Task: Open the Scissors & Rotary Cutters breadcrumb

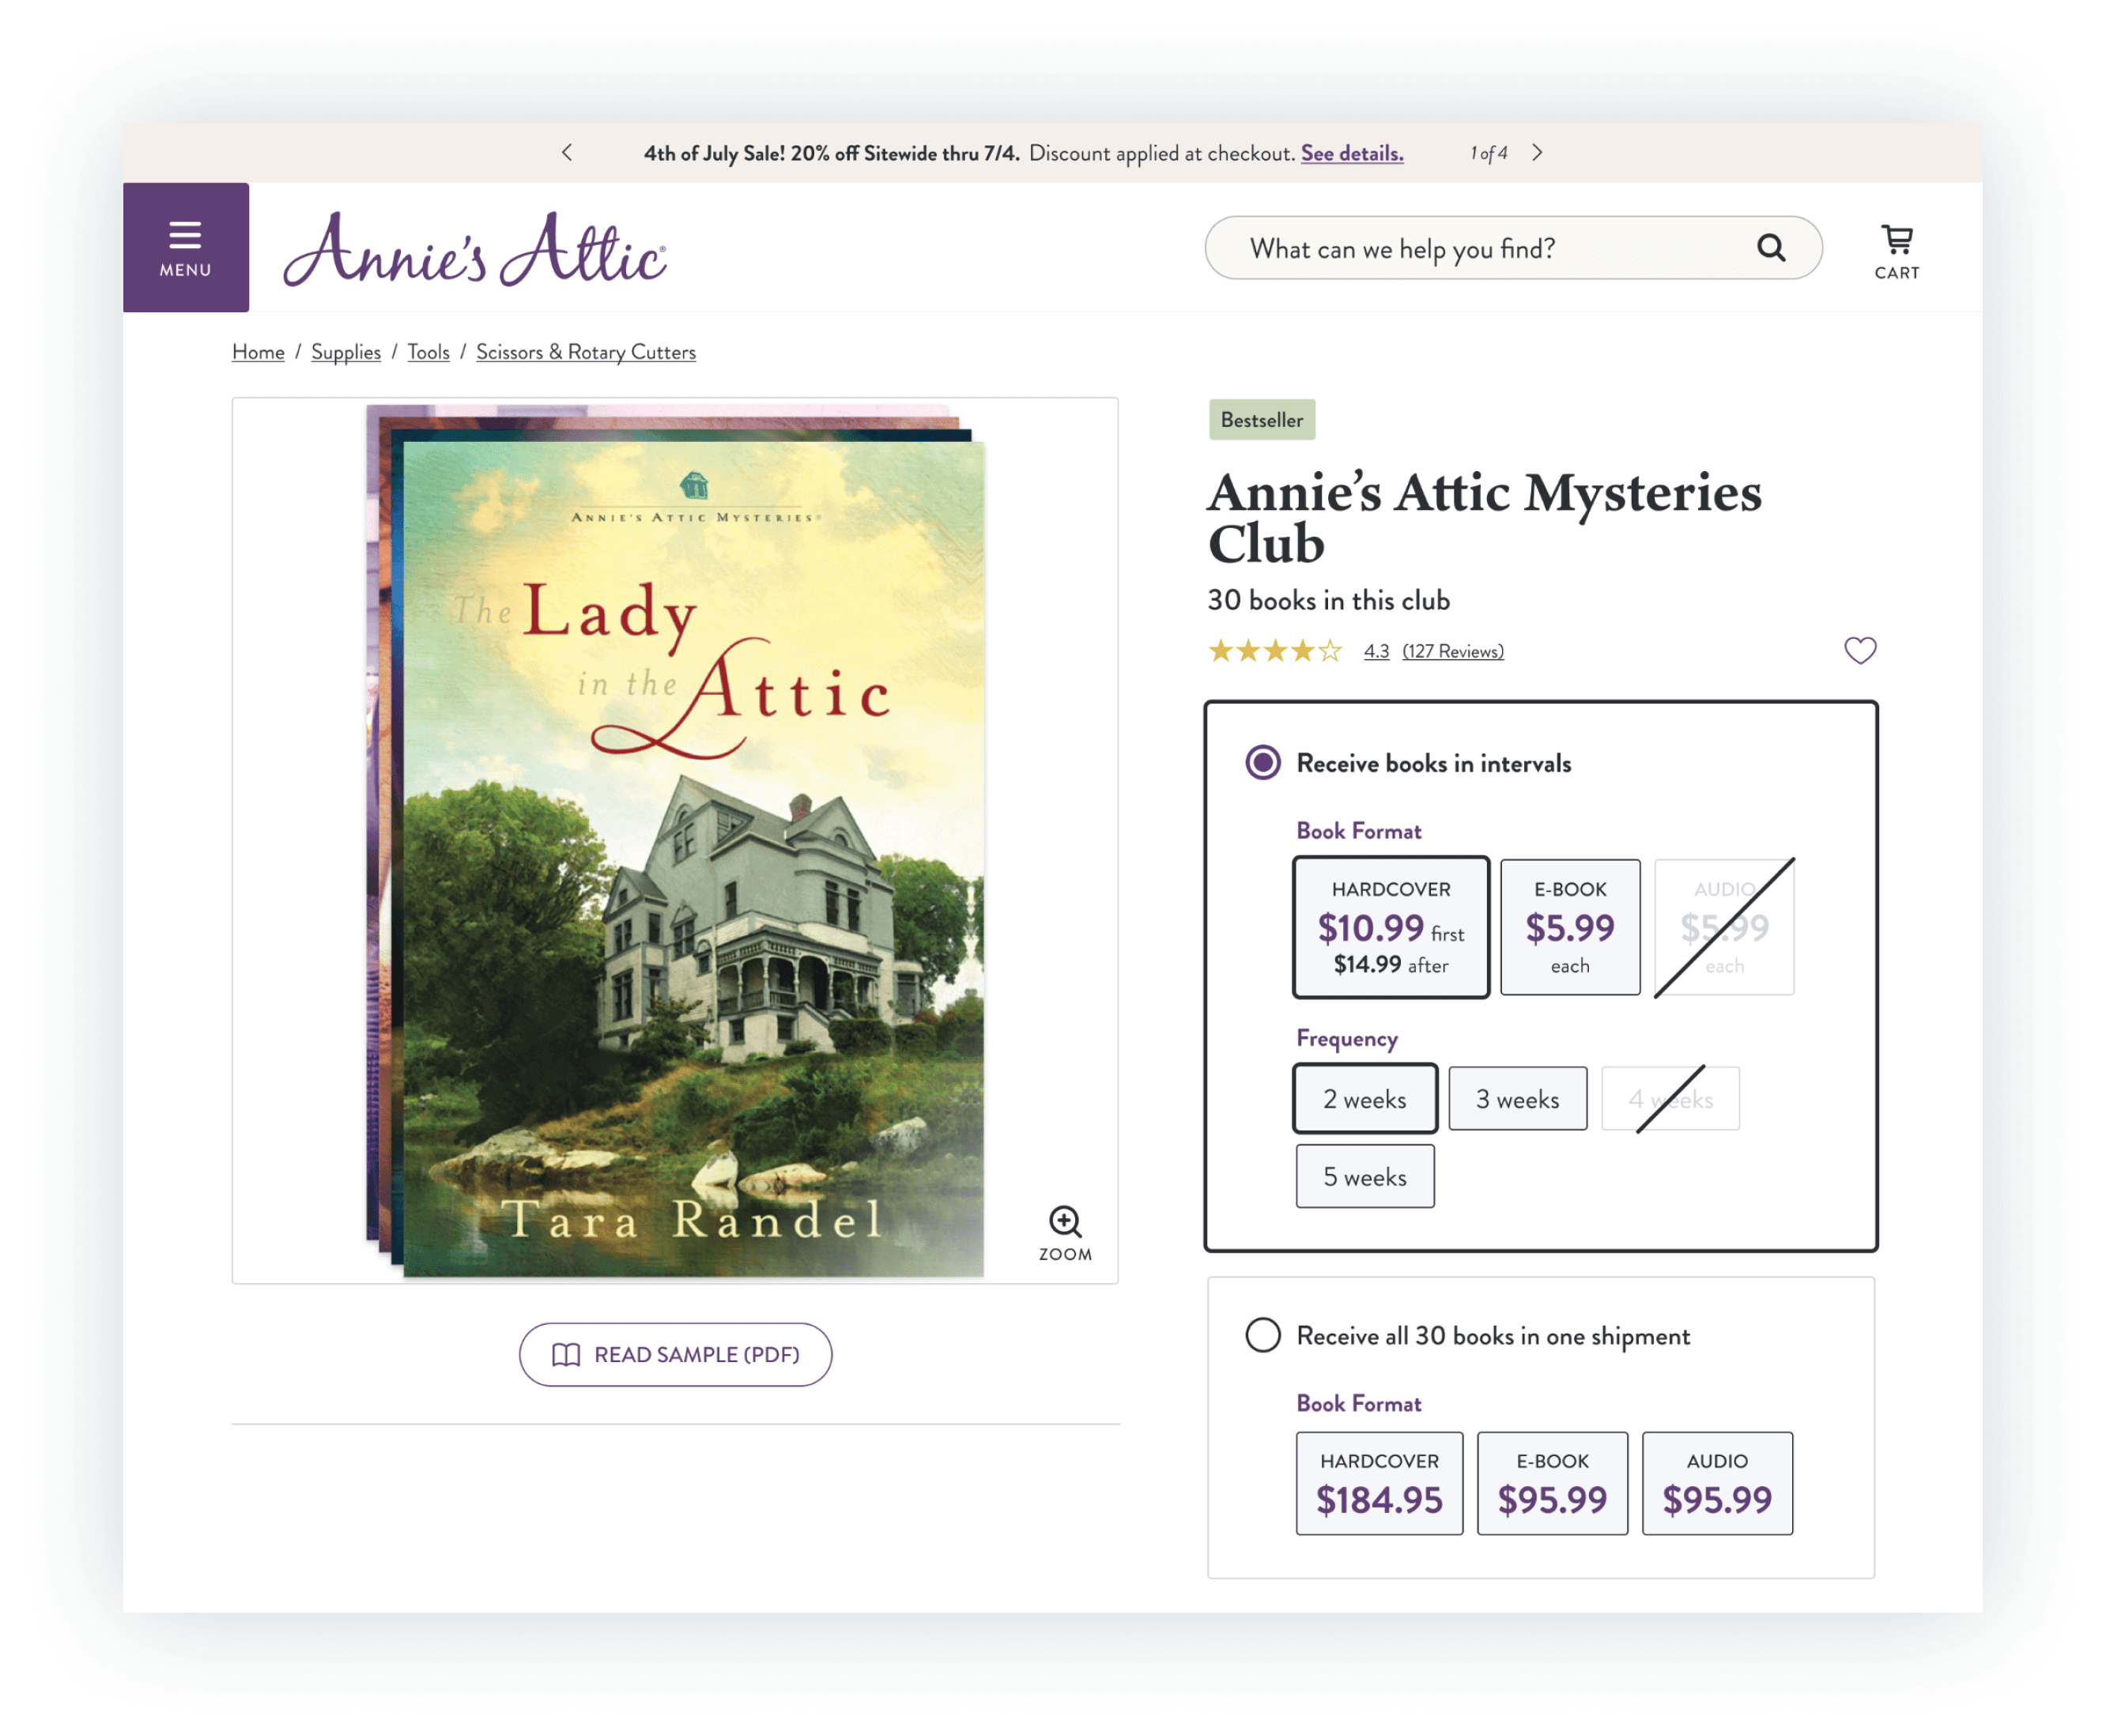Action: 585,352
